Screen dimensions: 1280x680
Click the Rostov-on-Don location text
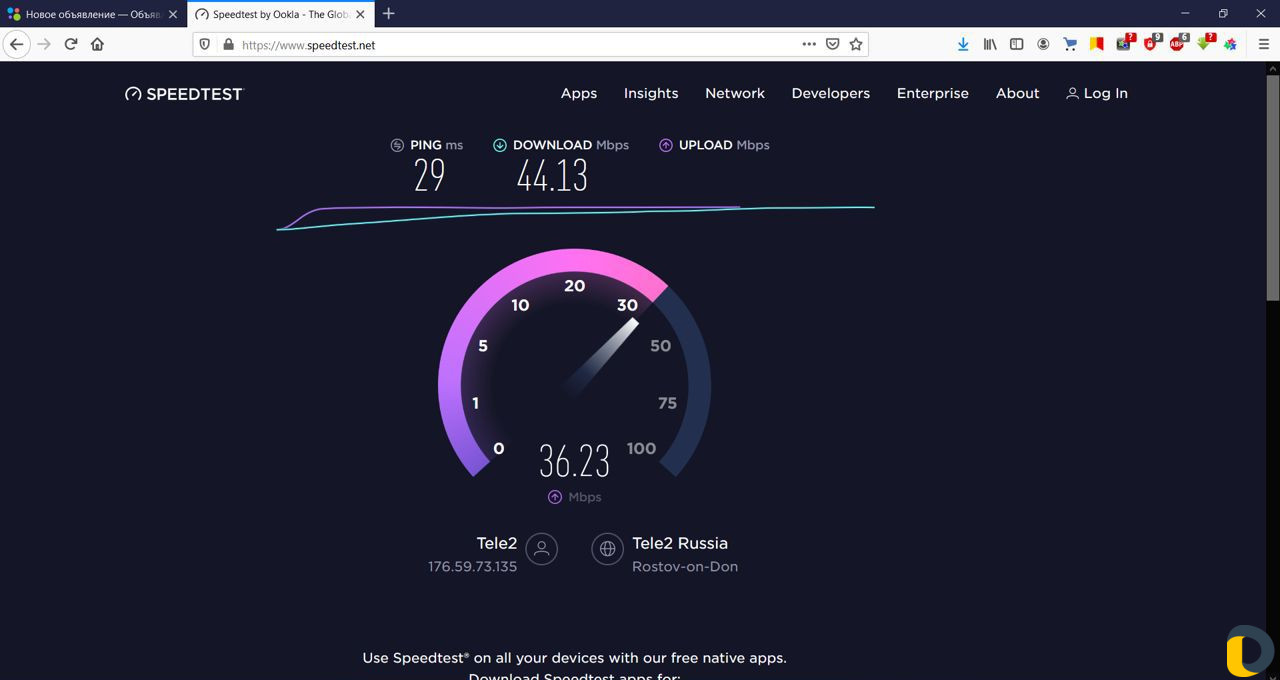point(685,567)
